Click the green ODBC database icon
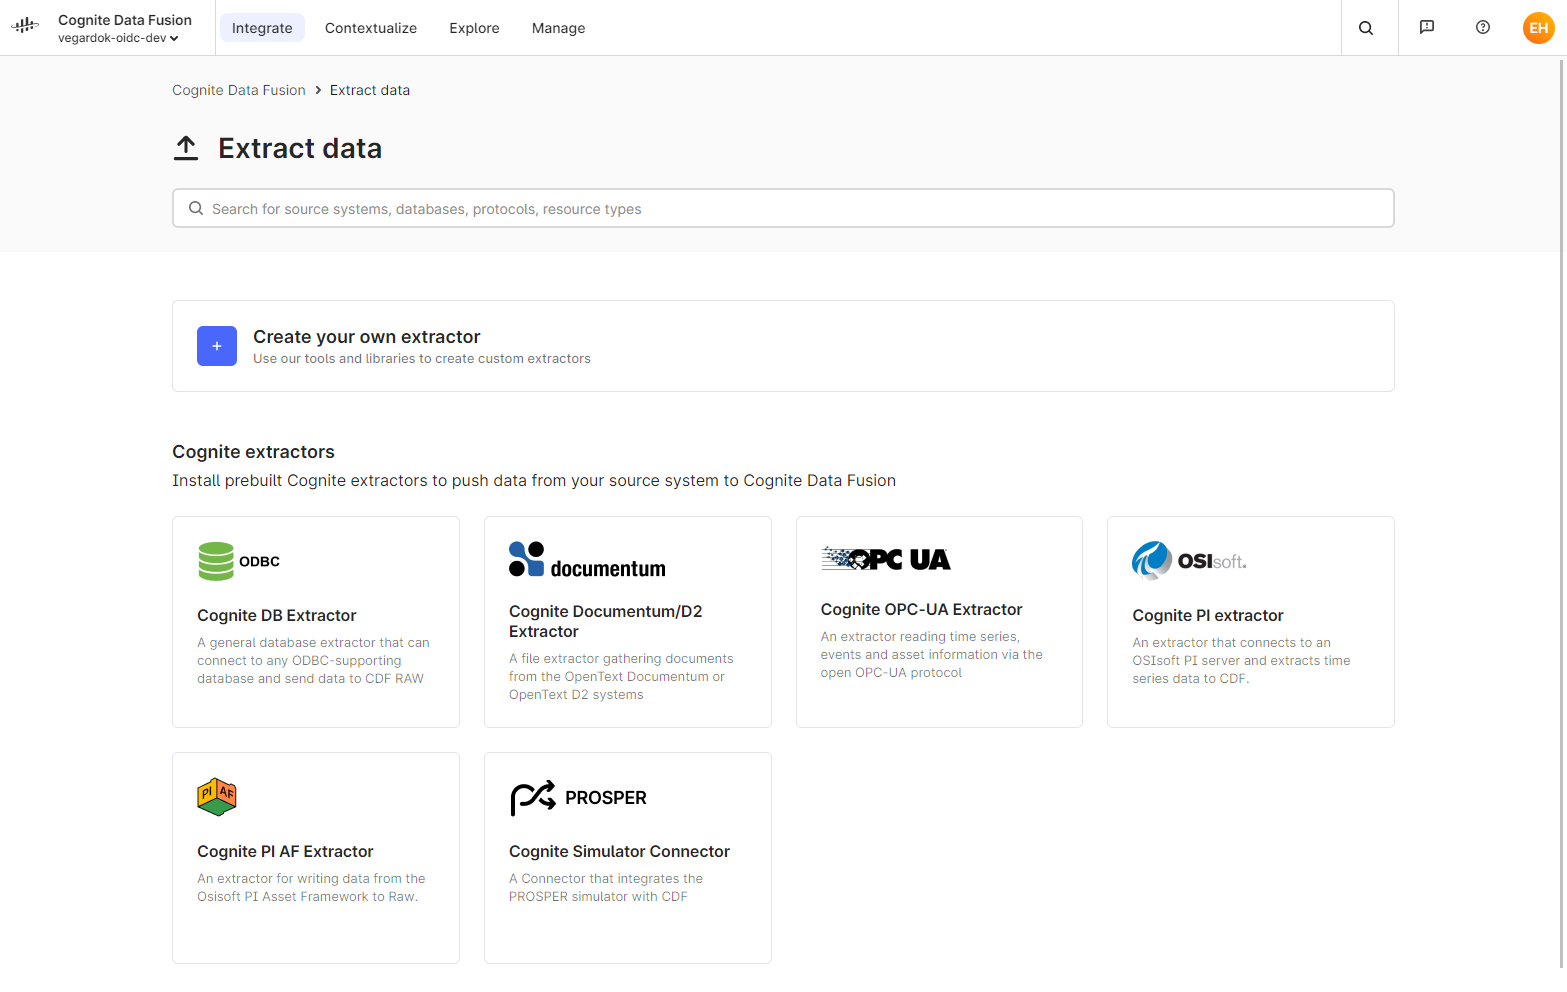The width and height of the screenshot is (1567, 992). (x=216, y=561)
